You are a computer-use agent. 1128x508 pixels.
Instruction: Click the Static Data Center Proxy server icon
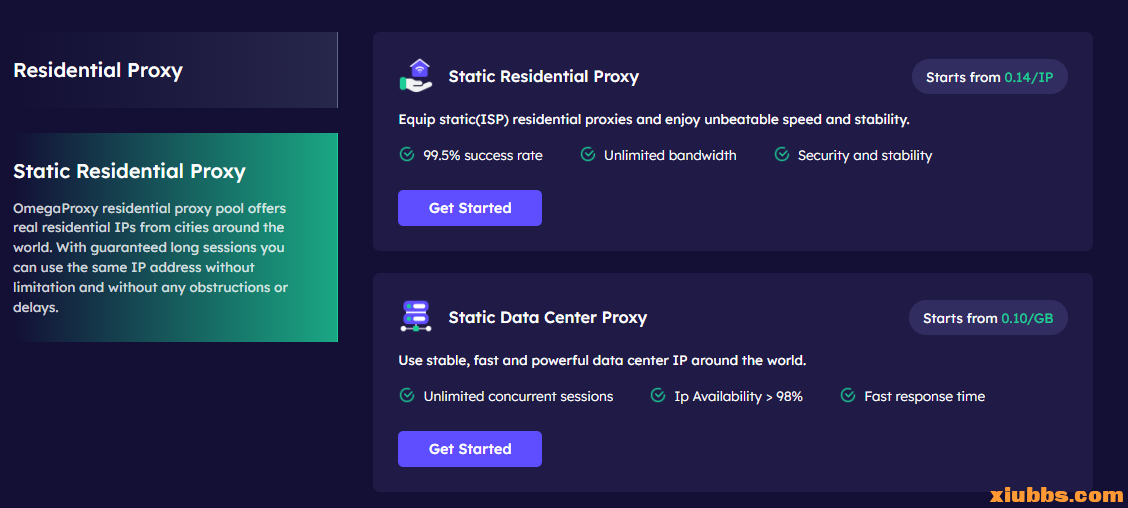pos(416,316)
